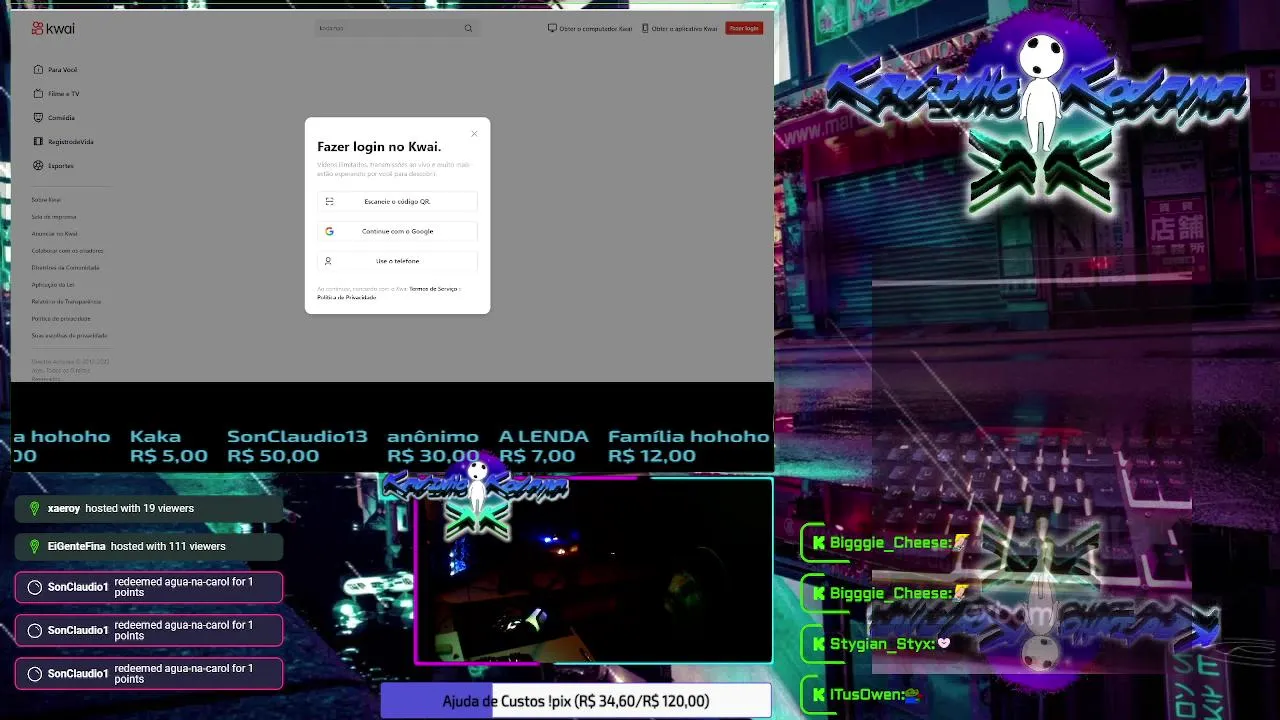
Task: Open the Sala de imprensa link
Action: (x=54, y=217)
